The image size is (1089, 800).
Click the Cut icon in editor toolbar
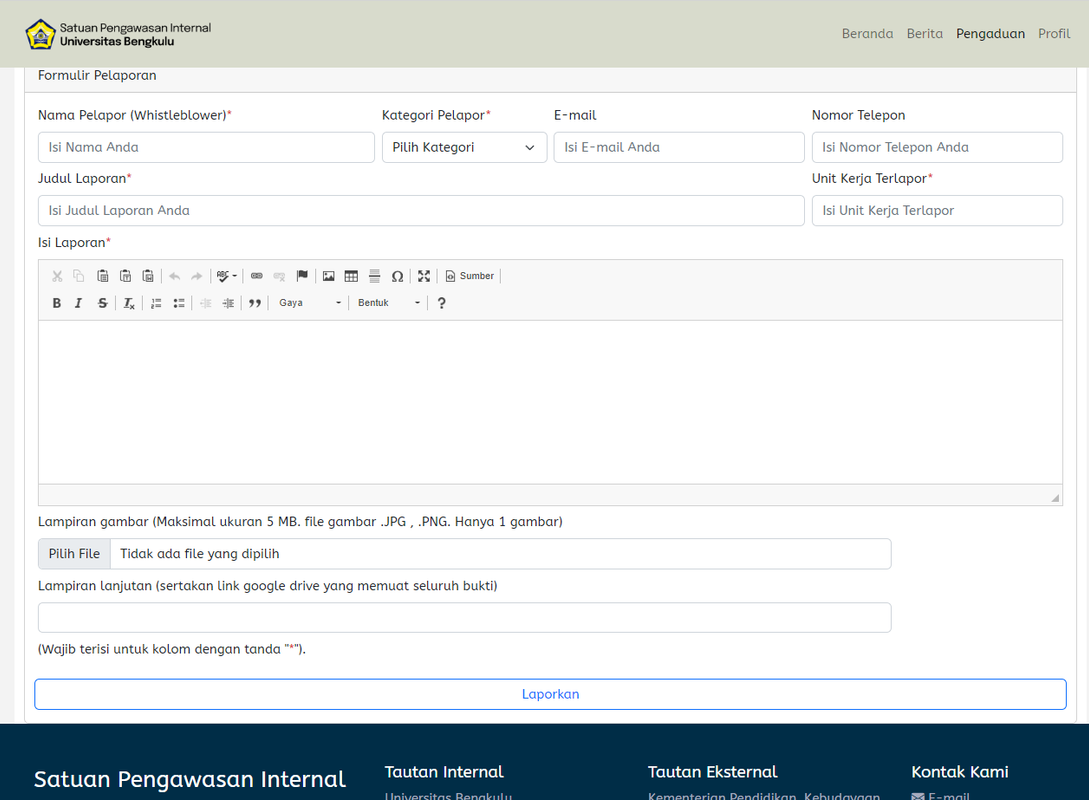pos(57,276)
